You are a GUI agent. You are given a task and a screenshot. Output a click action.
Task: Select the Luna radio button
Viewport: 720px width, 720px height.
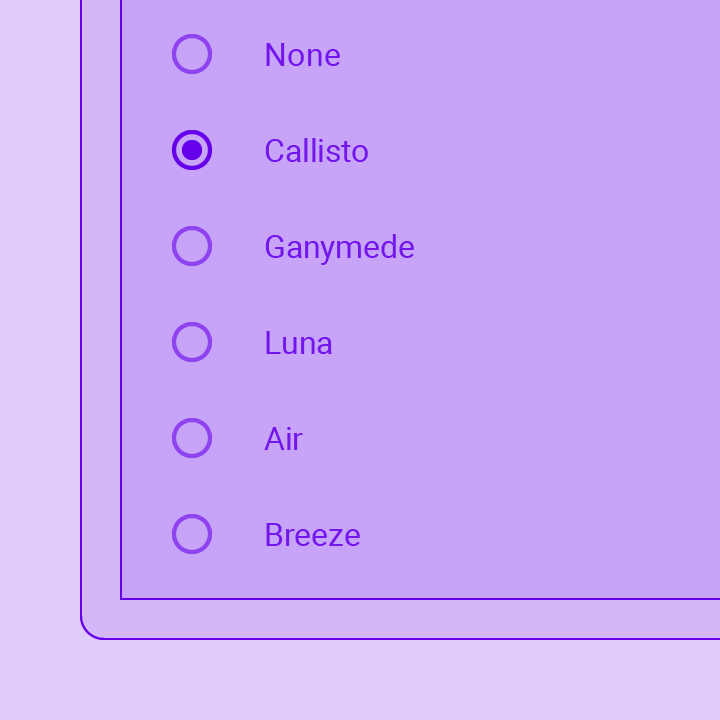point(192,342)
